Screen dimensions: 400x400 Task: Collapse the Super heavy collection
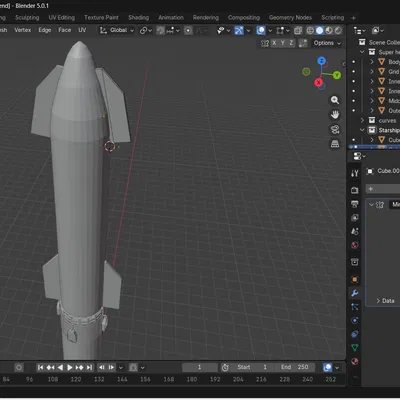[x=362, y=52]
